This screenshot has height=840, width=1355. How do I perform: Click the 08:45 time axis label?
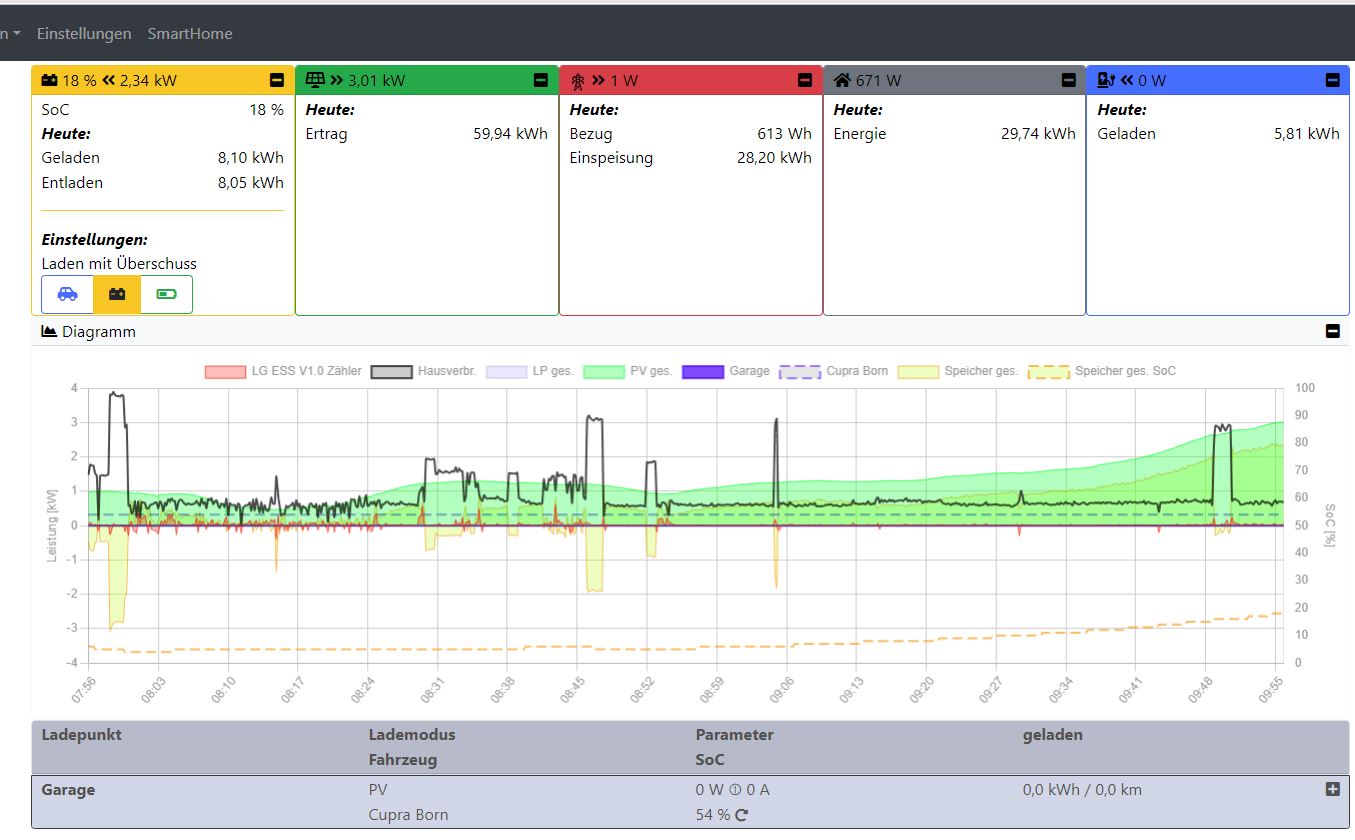click(574, 691)
